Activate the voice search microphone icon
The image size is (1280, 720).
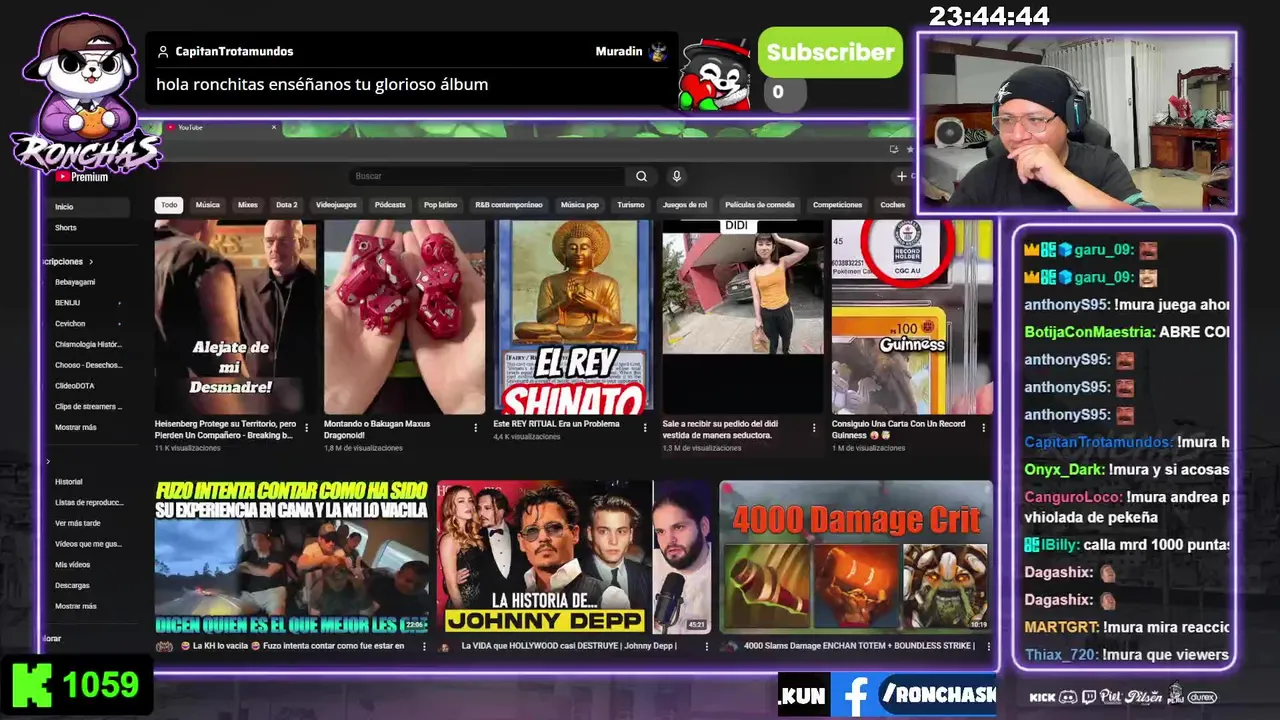pyautogui.click(x=677, y=176)
